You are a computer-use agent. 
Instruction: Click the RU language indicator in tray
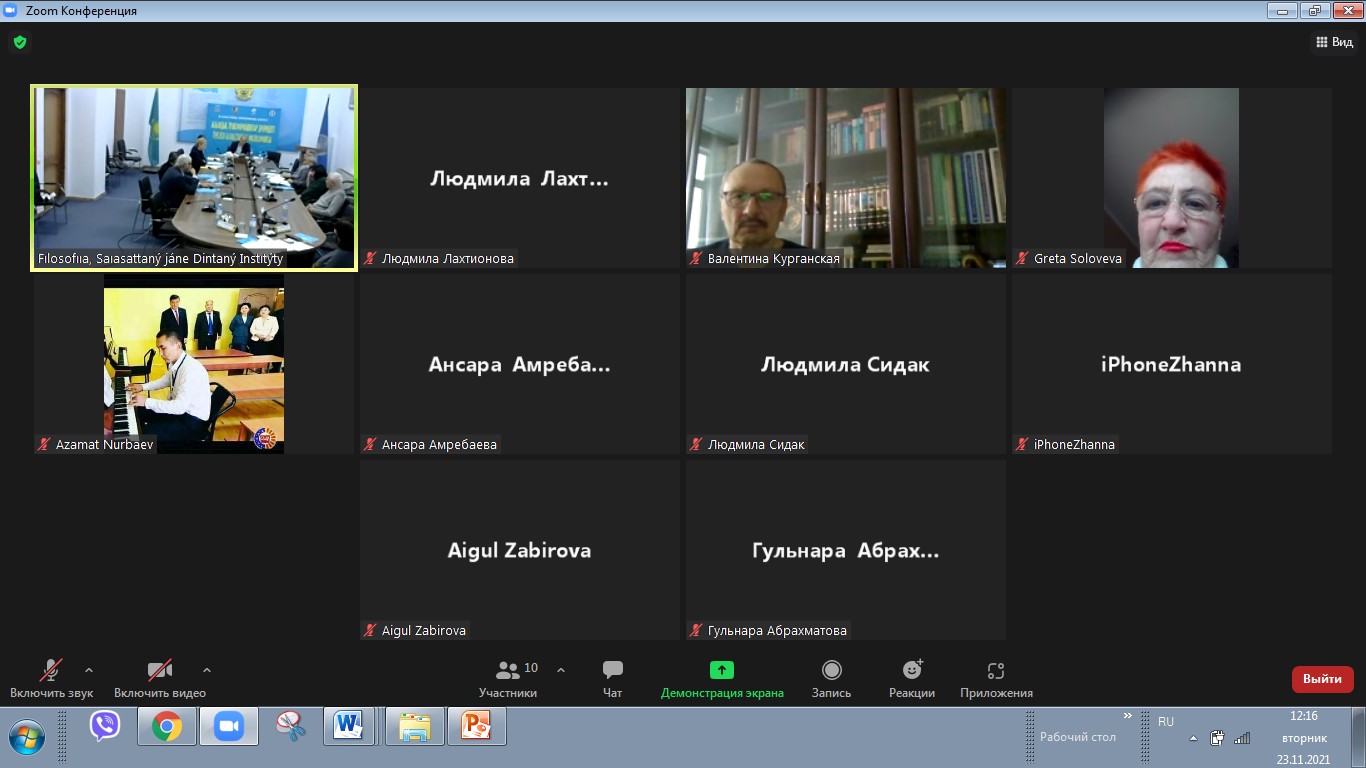coord(1166,721)
